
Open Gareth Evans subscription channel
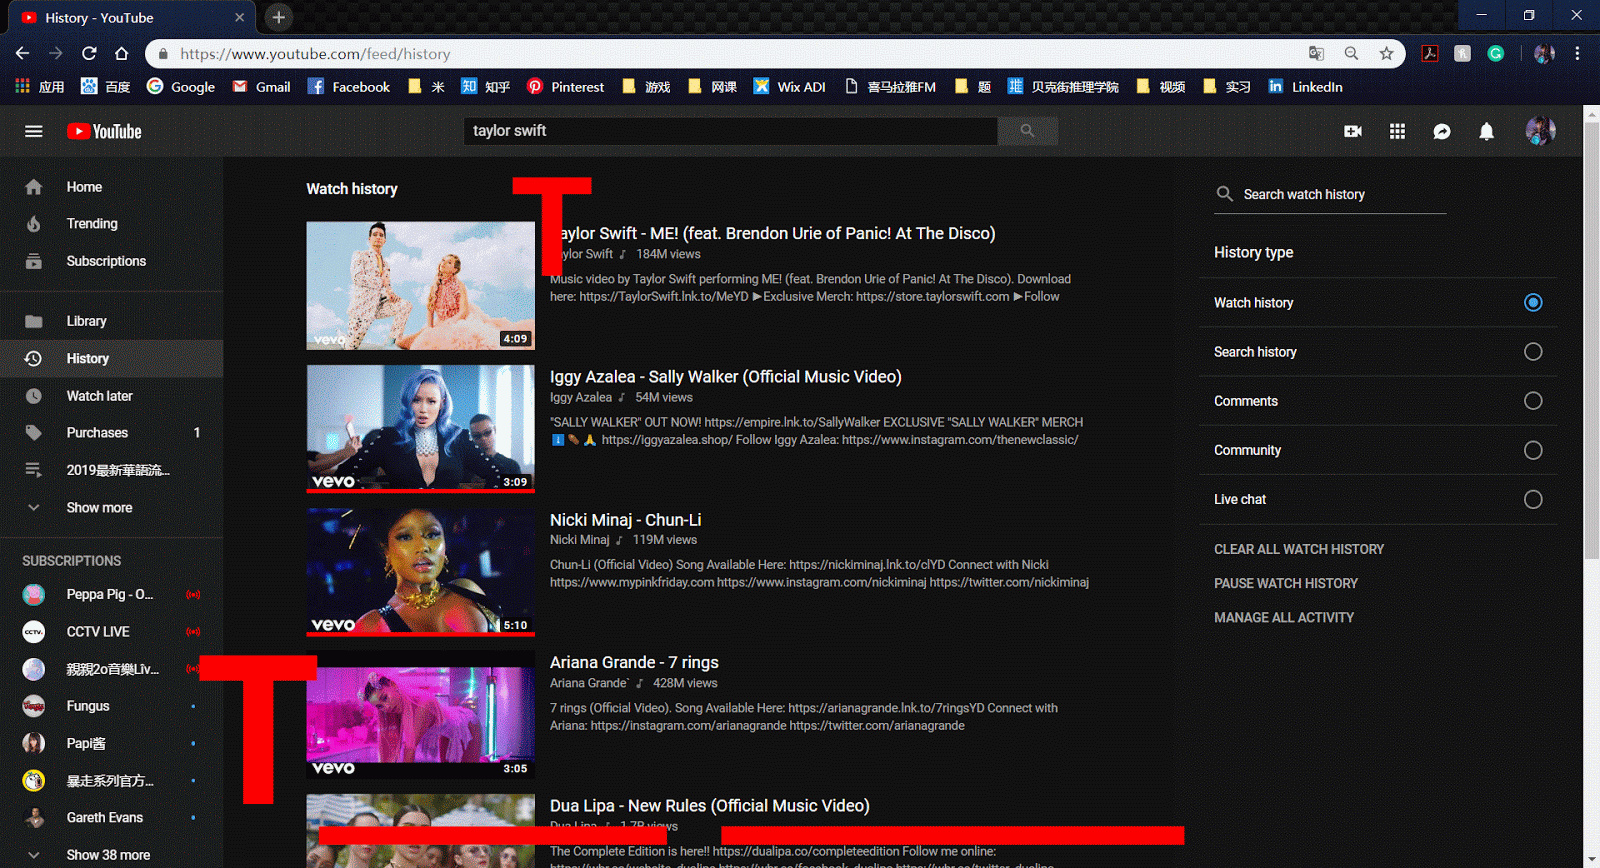coord(111,817)
